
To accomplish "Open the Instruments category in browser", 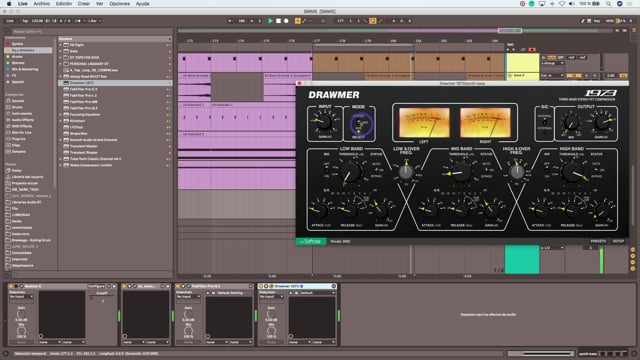I will pyautogui.click(x=22, y=113).
